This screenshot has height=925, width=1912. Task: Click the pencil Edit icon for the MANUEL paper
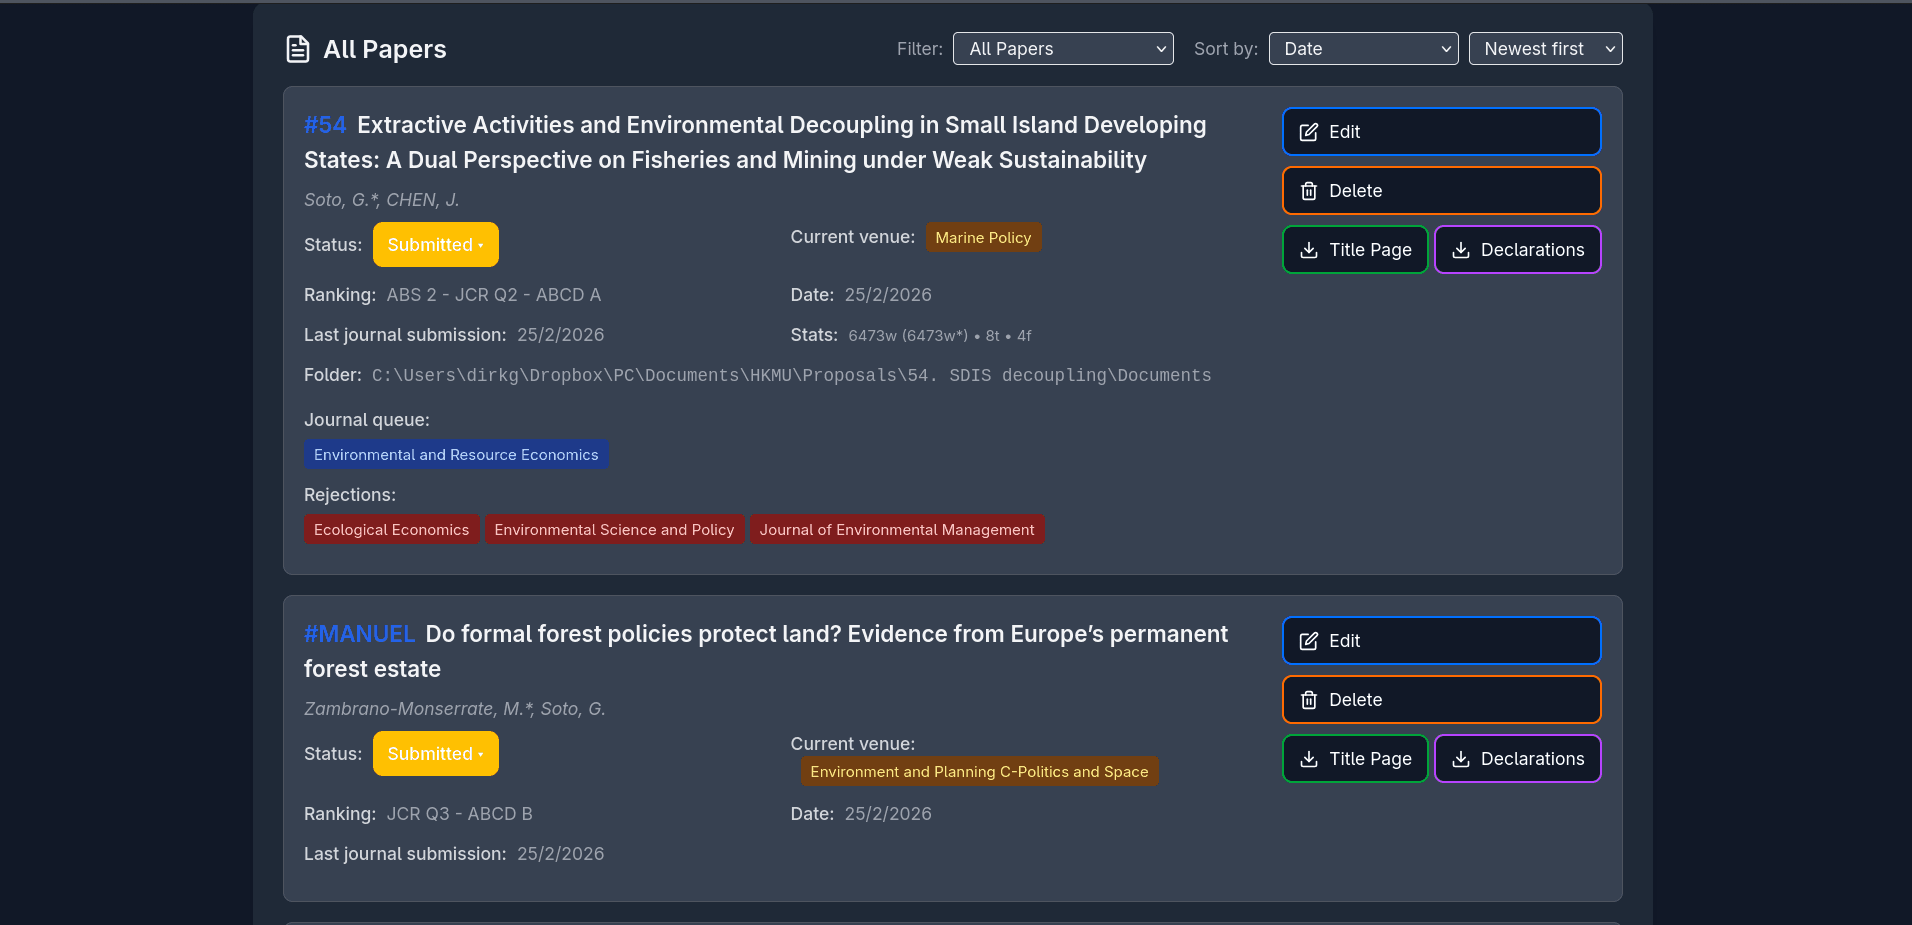click(x=1308, y=640)
